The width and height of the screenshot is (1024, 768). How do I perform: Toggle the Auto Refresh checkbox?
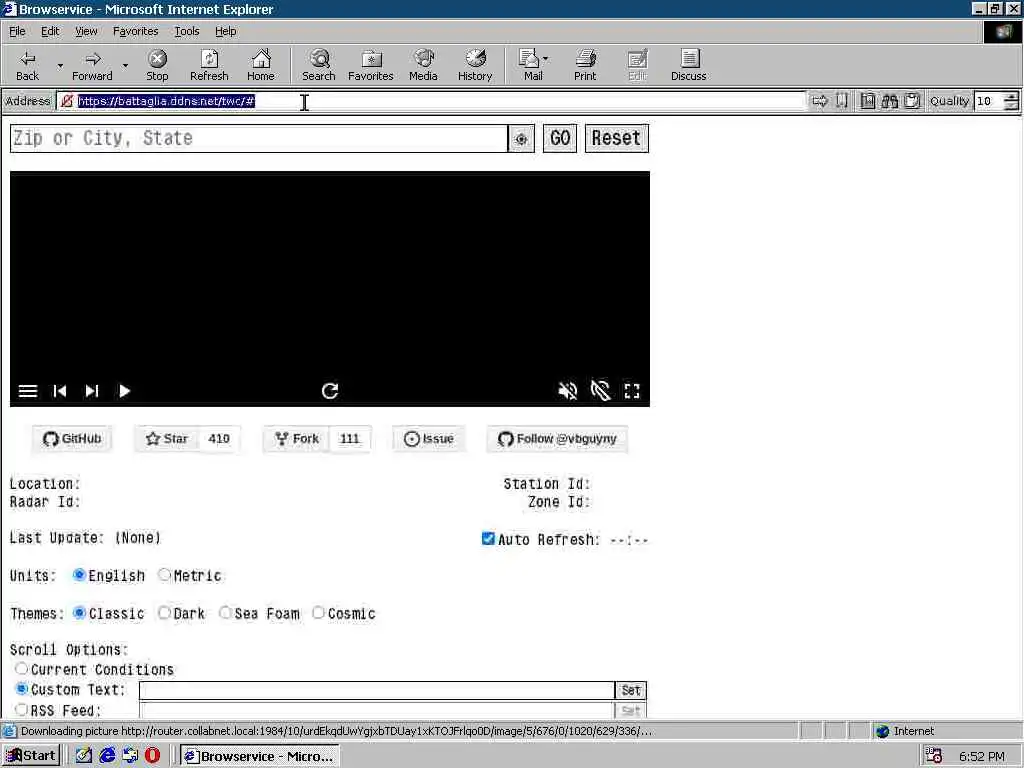click(488, 538)
